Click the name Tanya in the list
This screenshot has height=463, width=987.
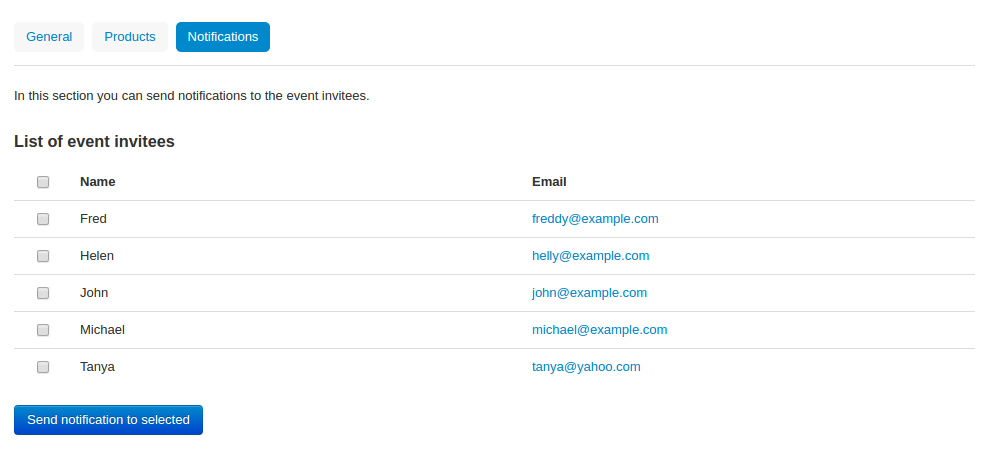(x=97, y=367)
